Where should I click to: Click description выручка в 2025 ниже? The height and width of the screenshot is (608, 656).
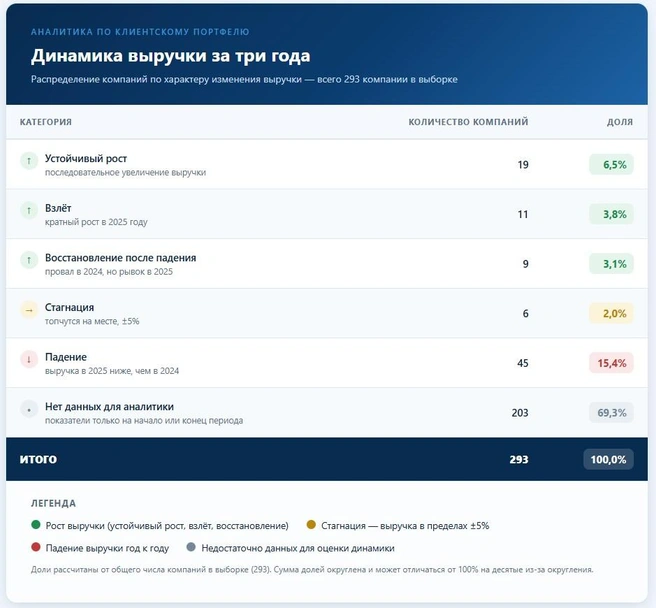112,371
